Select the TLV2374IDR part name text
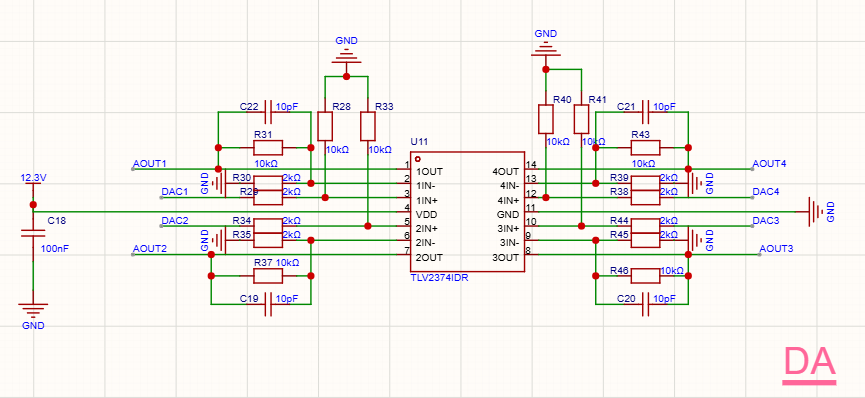The width and height of the screenshot is (865, 398). 439,279
